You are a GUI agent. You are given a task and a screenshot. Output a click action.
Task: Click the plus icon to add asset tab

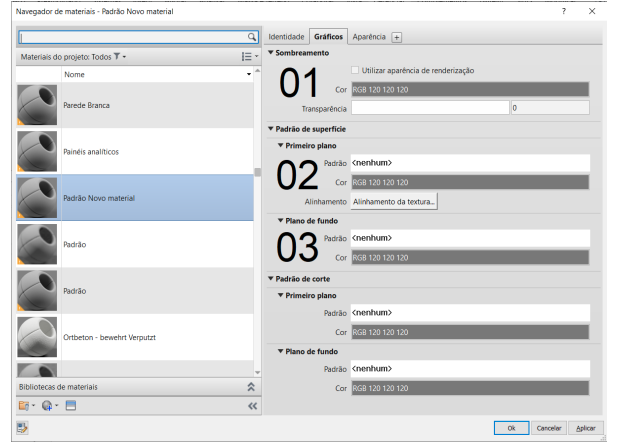[x=396, y=37]
